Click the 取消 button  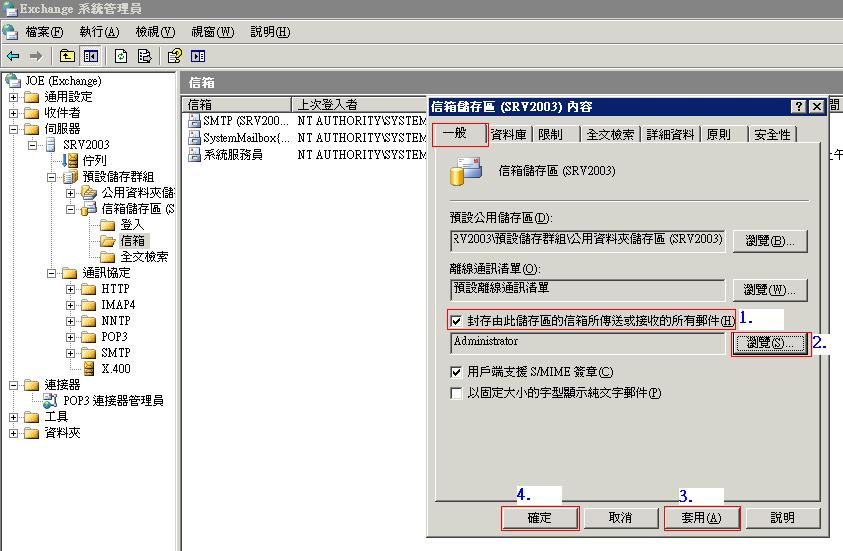(x=620, y=518)
